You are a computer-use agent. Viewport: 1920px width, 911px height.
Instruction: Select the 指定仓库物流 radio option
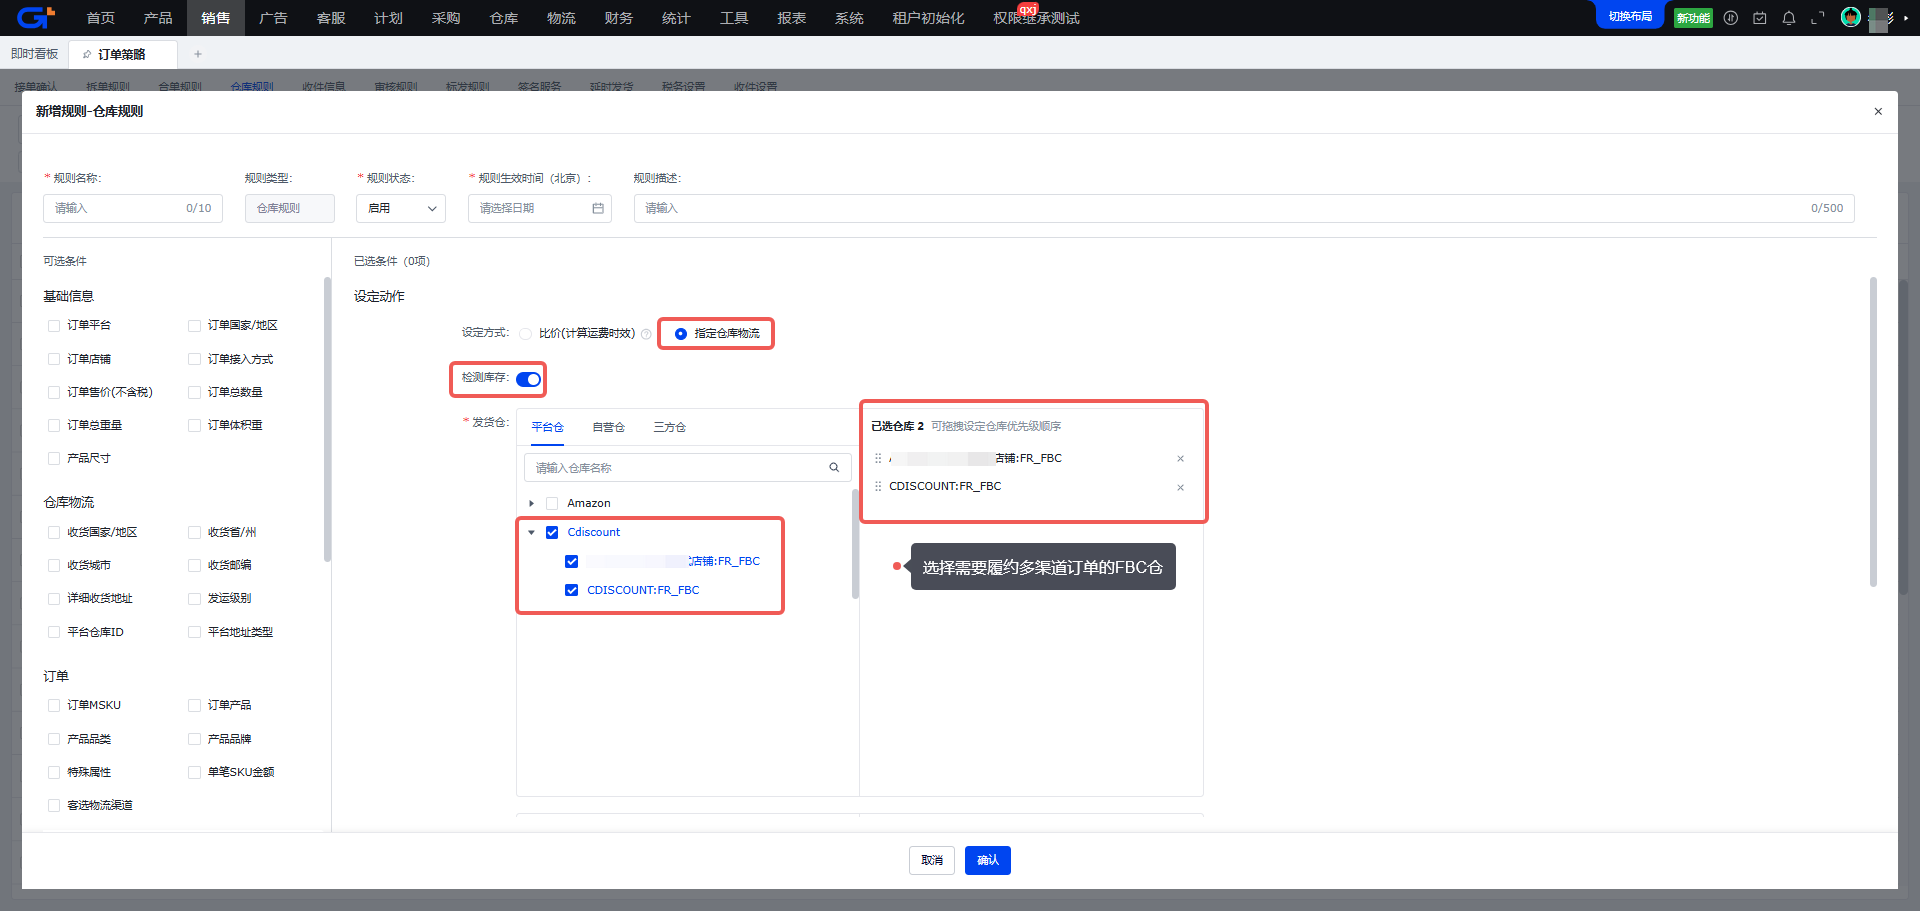(x=681, y=334)
